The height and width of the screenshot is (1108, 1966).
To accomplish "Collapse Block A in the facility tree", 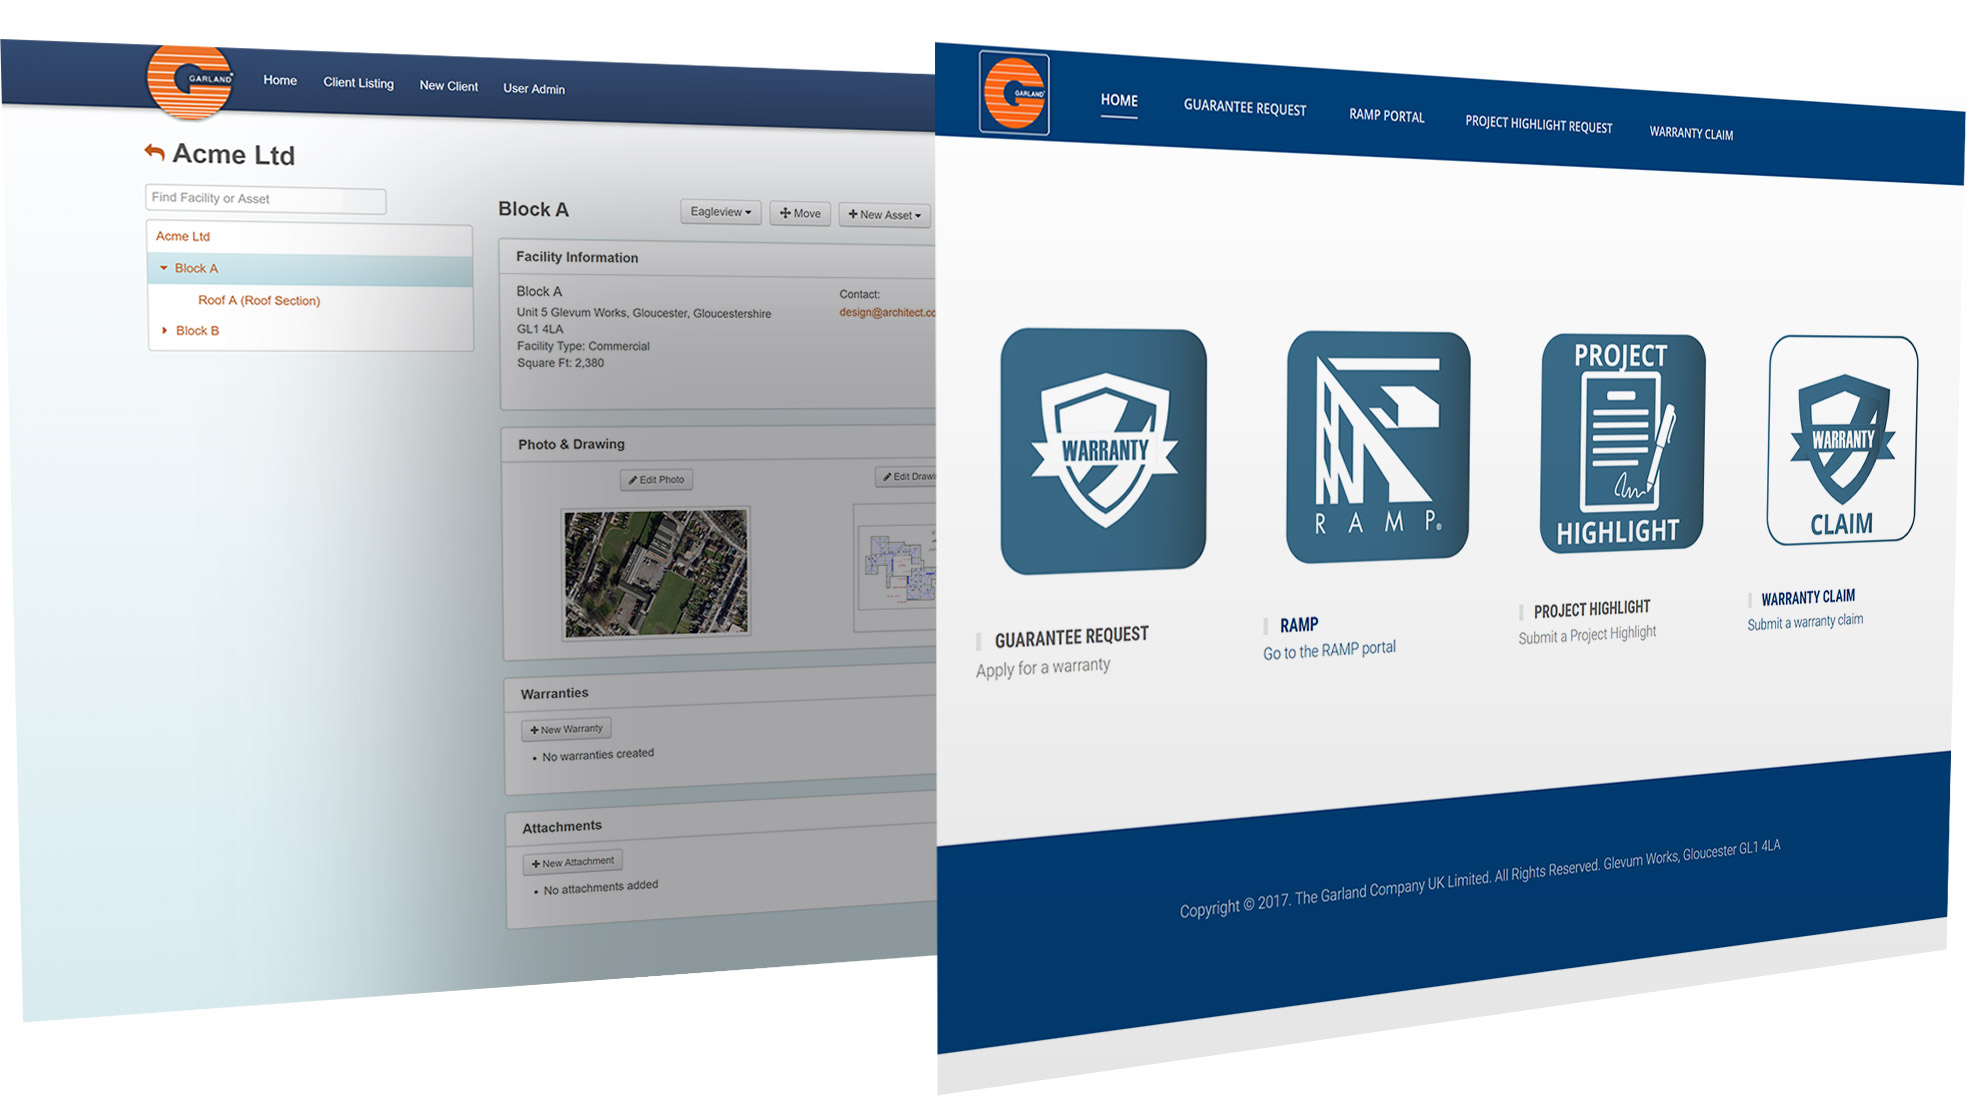I will pyautogui.click(x=163, y=268).
